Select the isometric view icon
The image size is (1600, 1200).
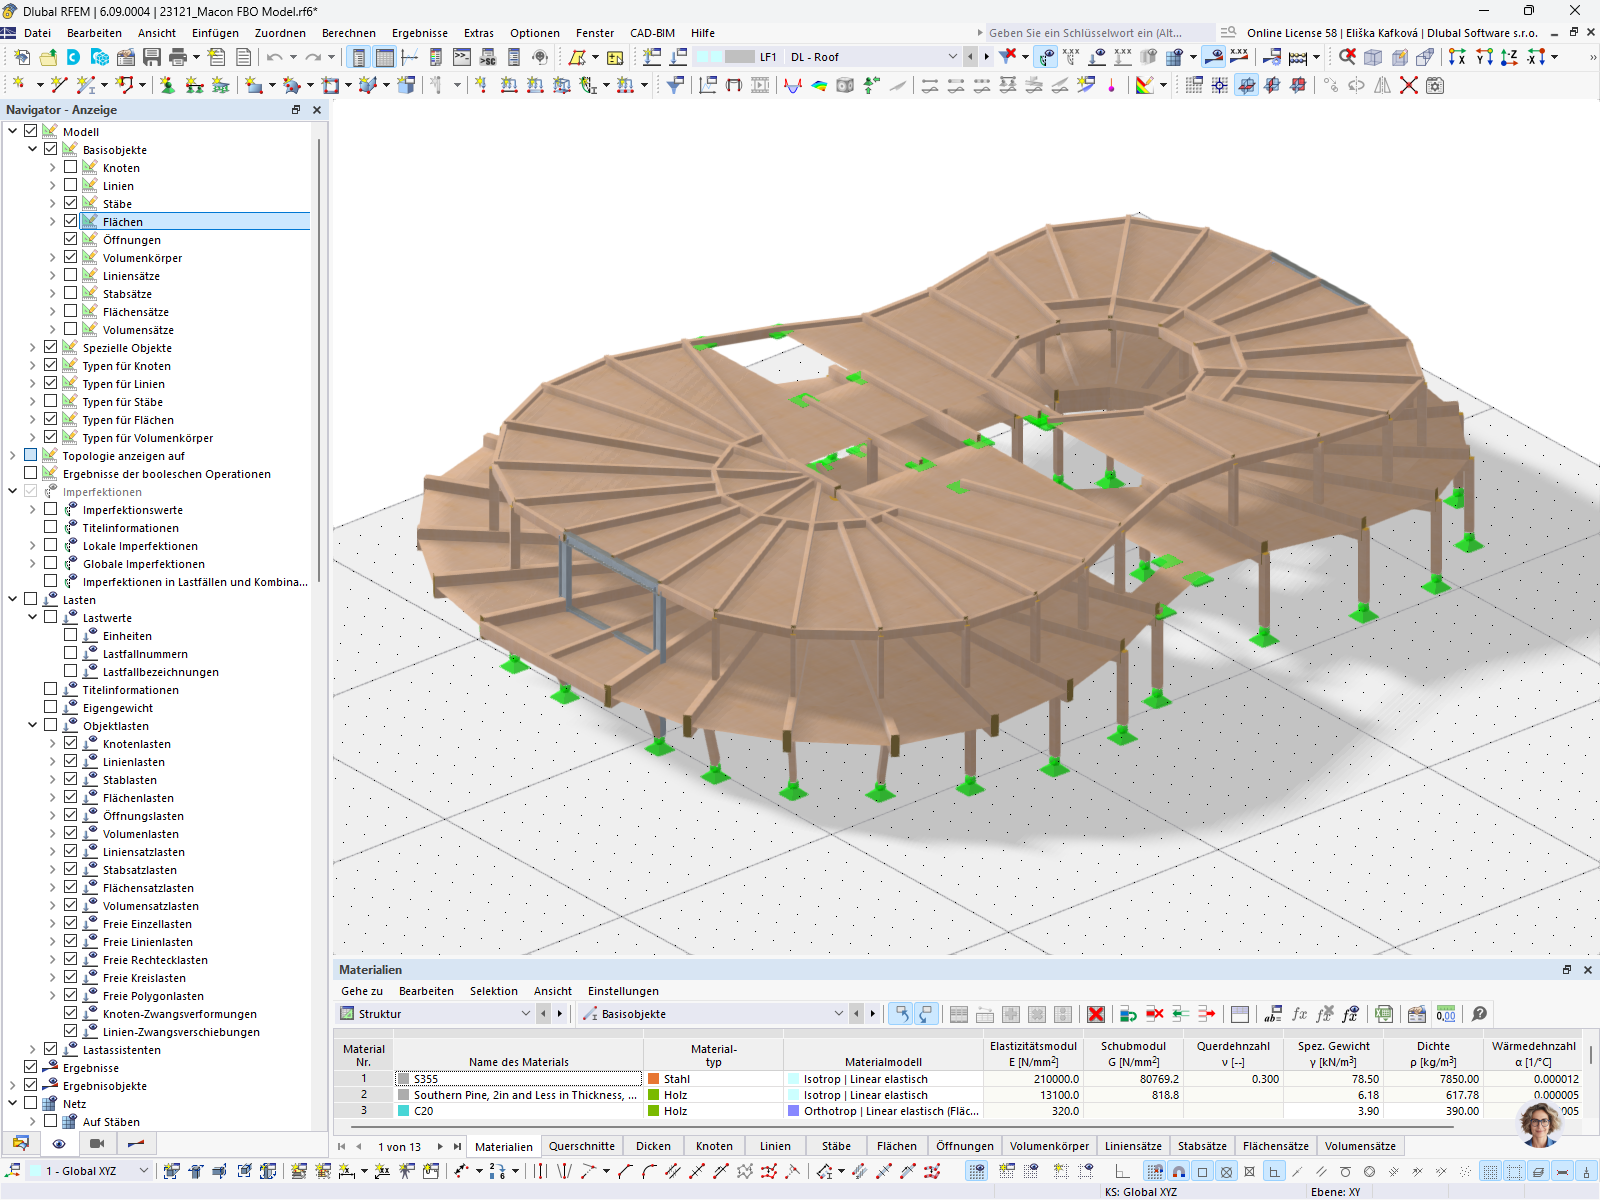[x=1373, y=57]
